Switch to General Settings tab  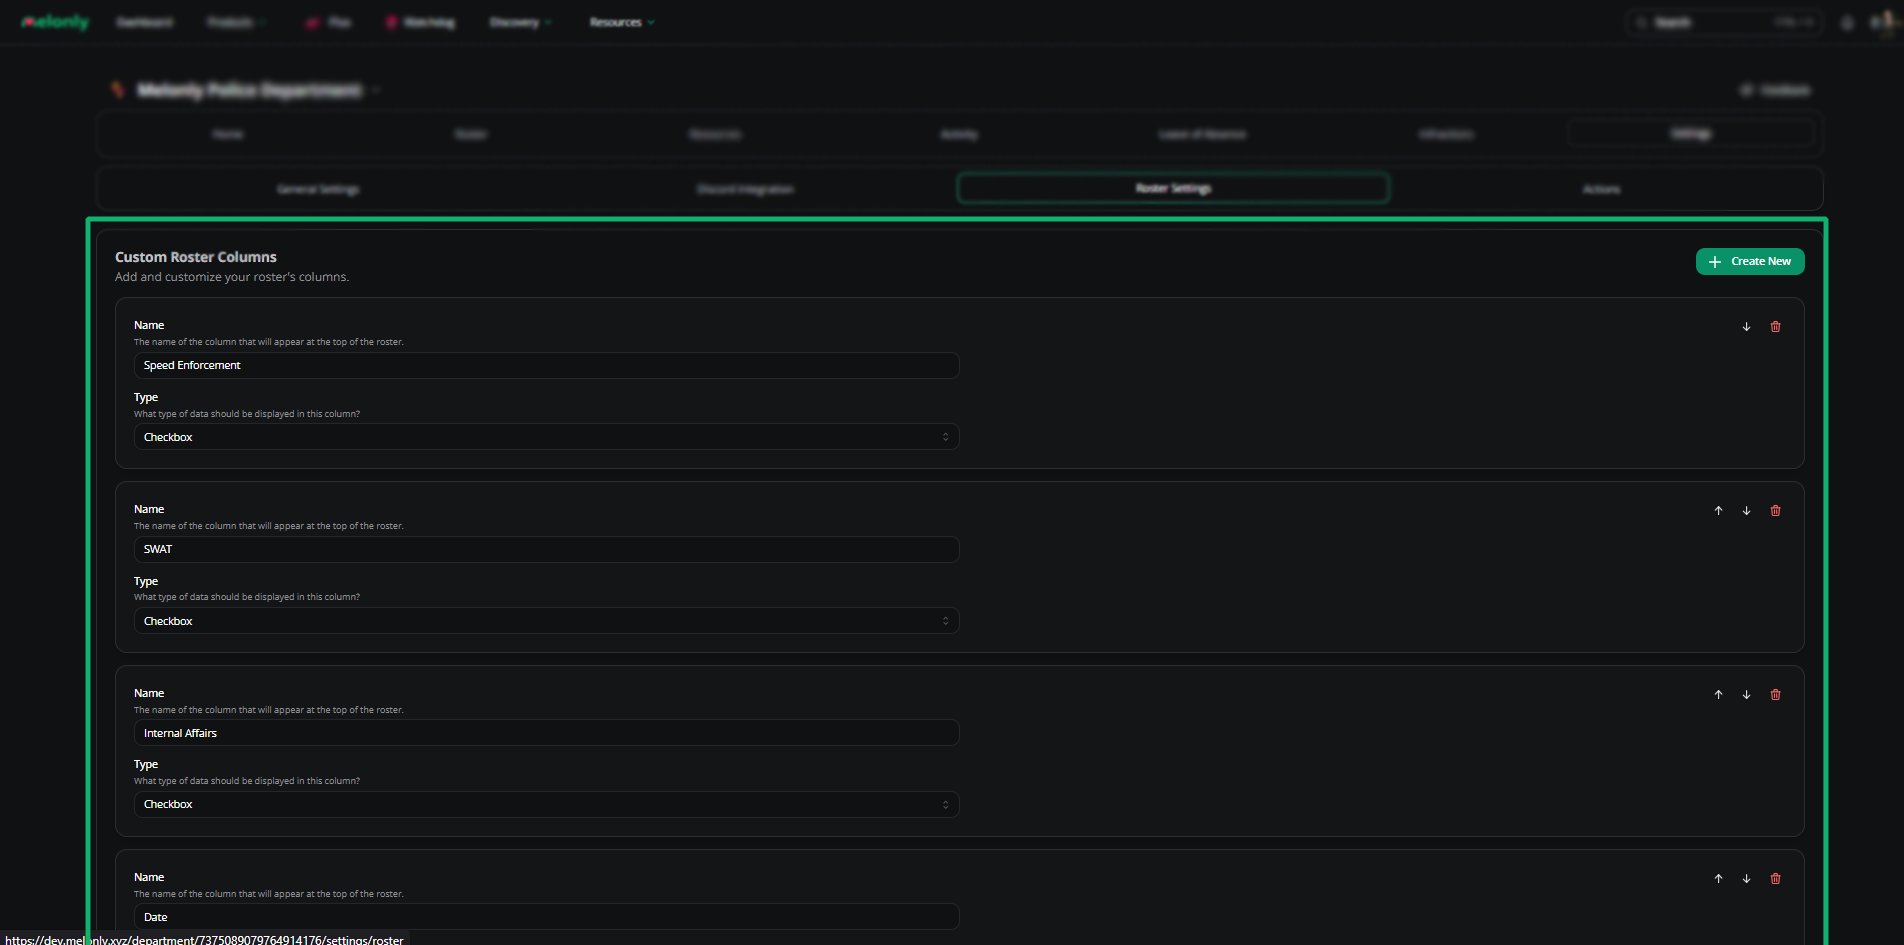click(x=318, y=189)
